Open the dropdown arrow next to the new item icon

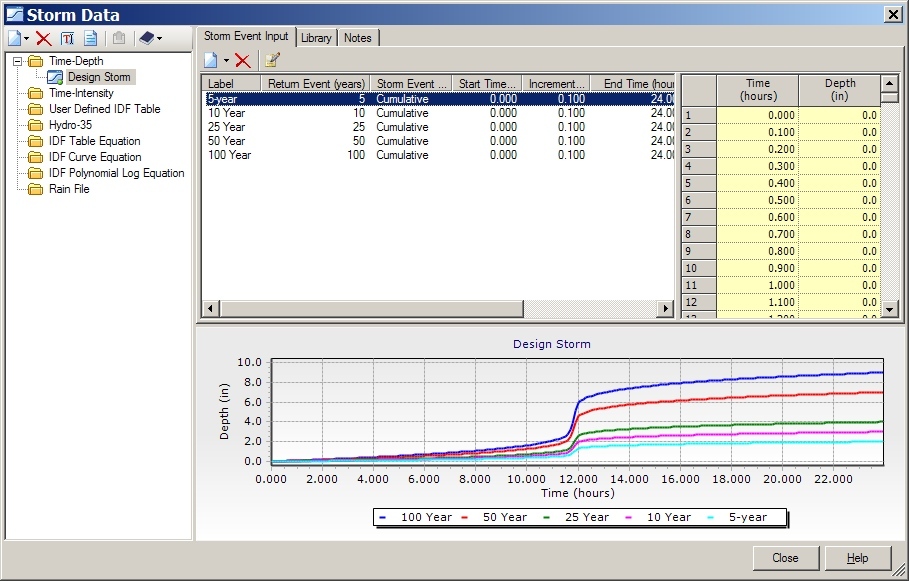coord(26,38)
